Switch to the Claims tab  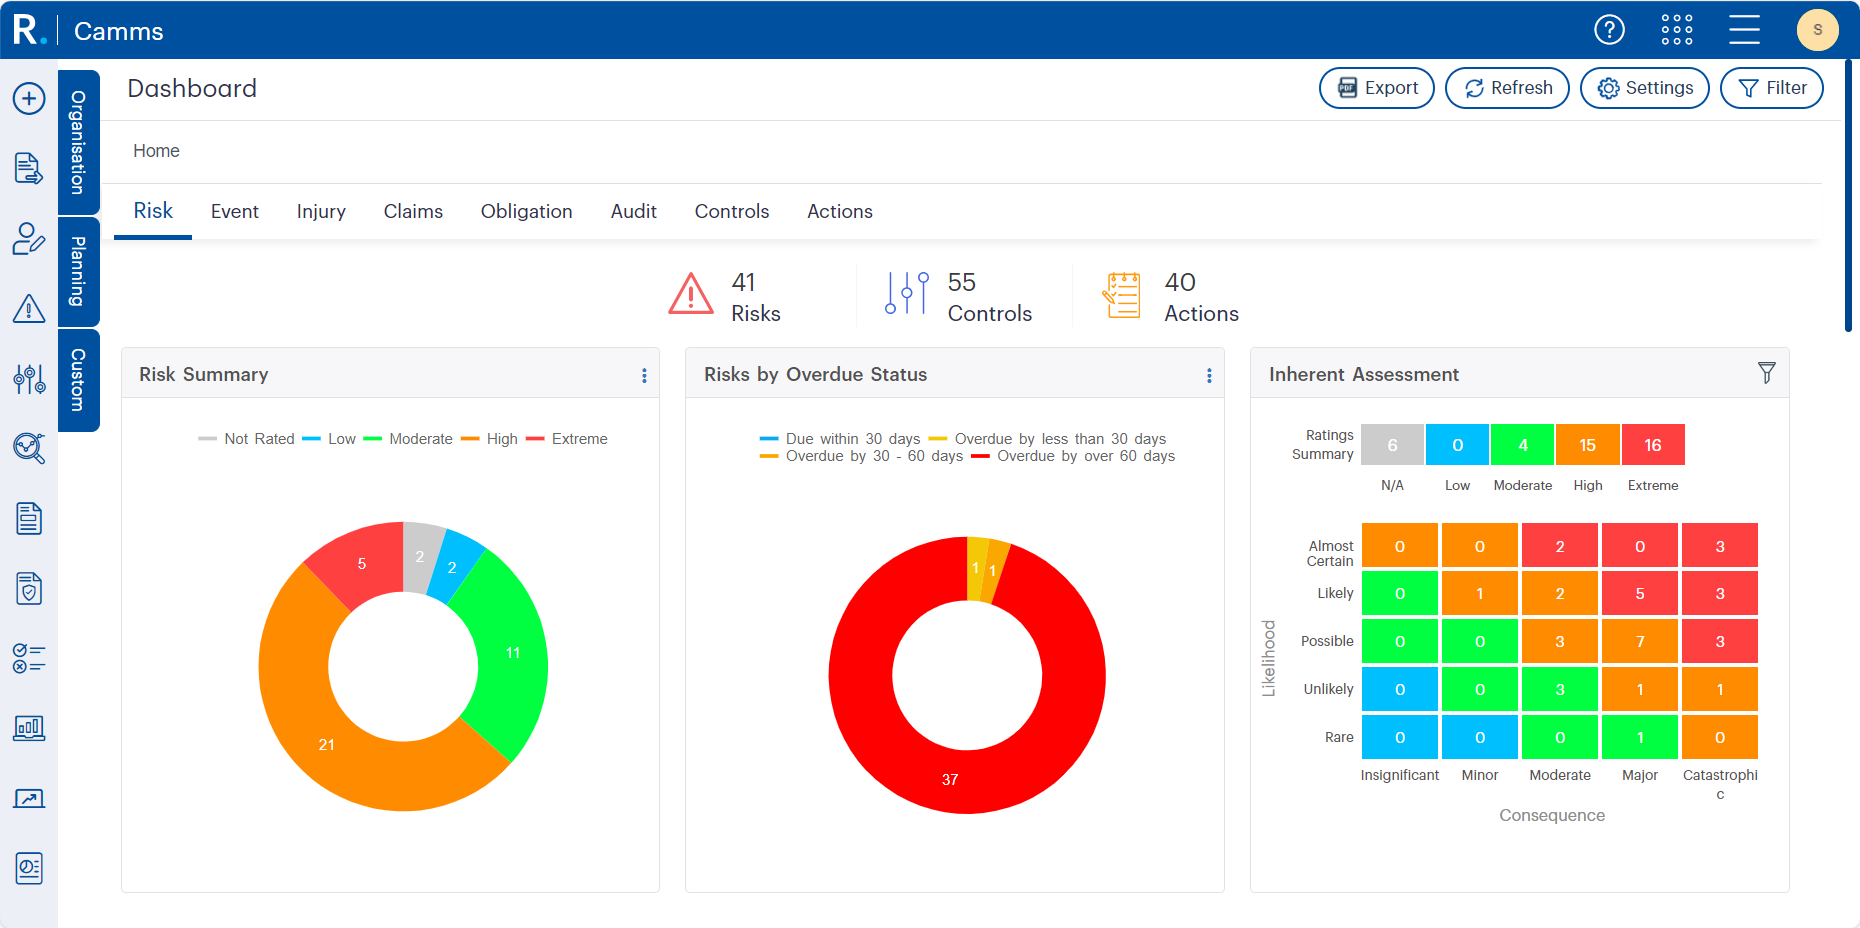[413, 211]
